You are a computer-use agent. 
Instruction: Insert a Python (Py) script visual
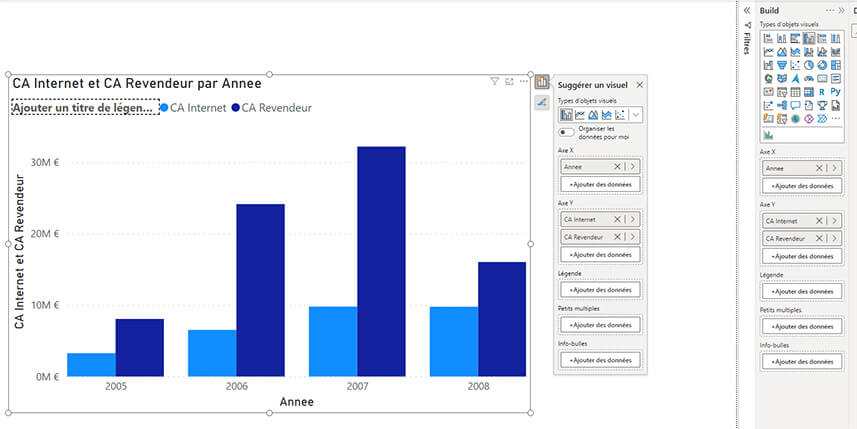[836, 92]
